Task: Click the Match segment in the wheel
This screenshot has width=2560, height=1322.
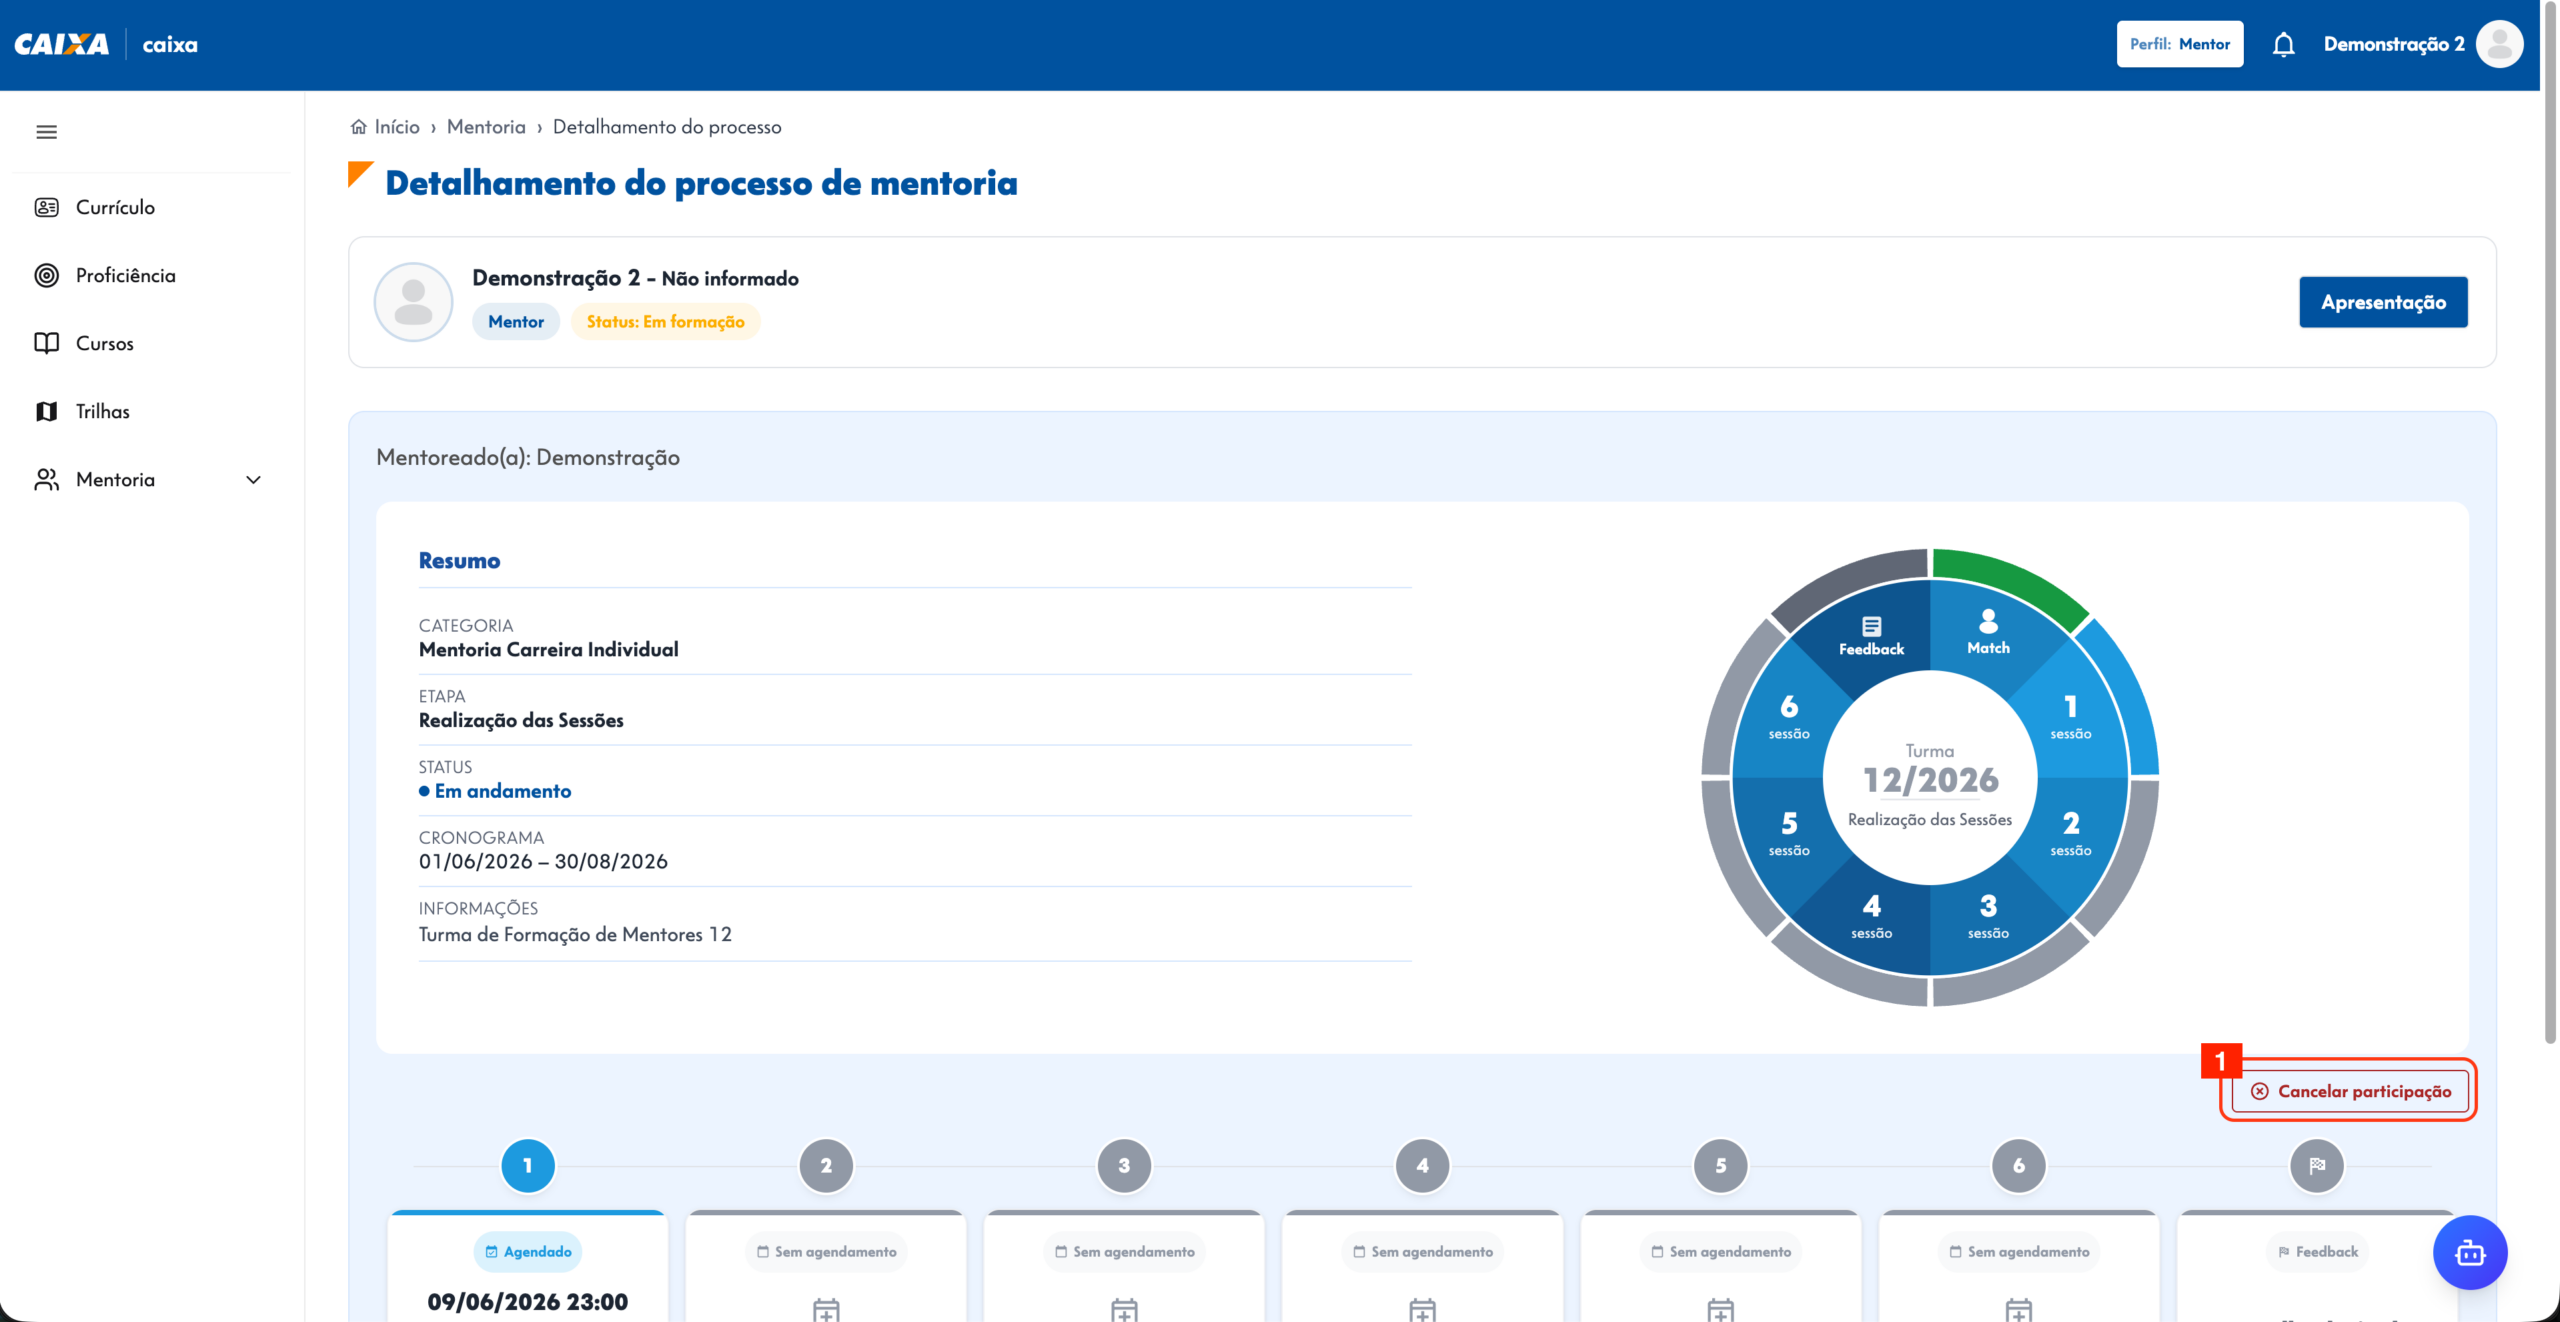Action: point(1988,633)
